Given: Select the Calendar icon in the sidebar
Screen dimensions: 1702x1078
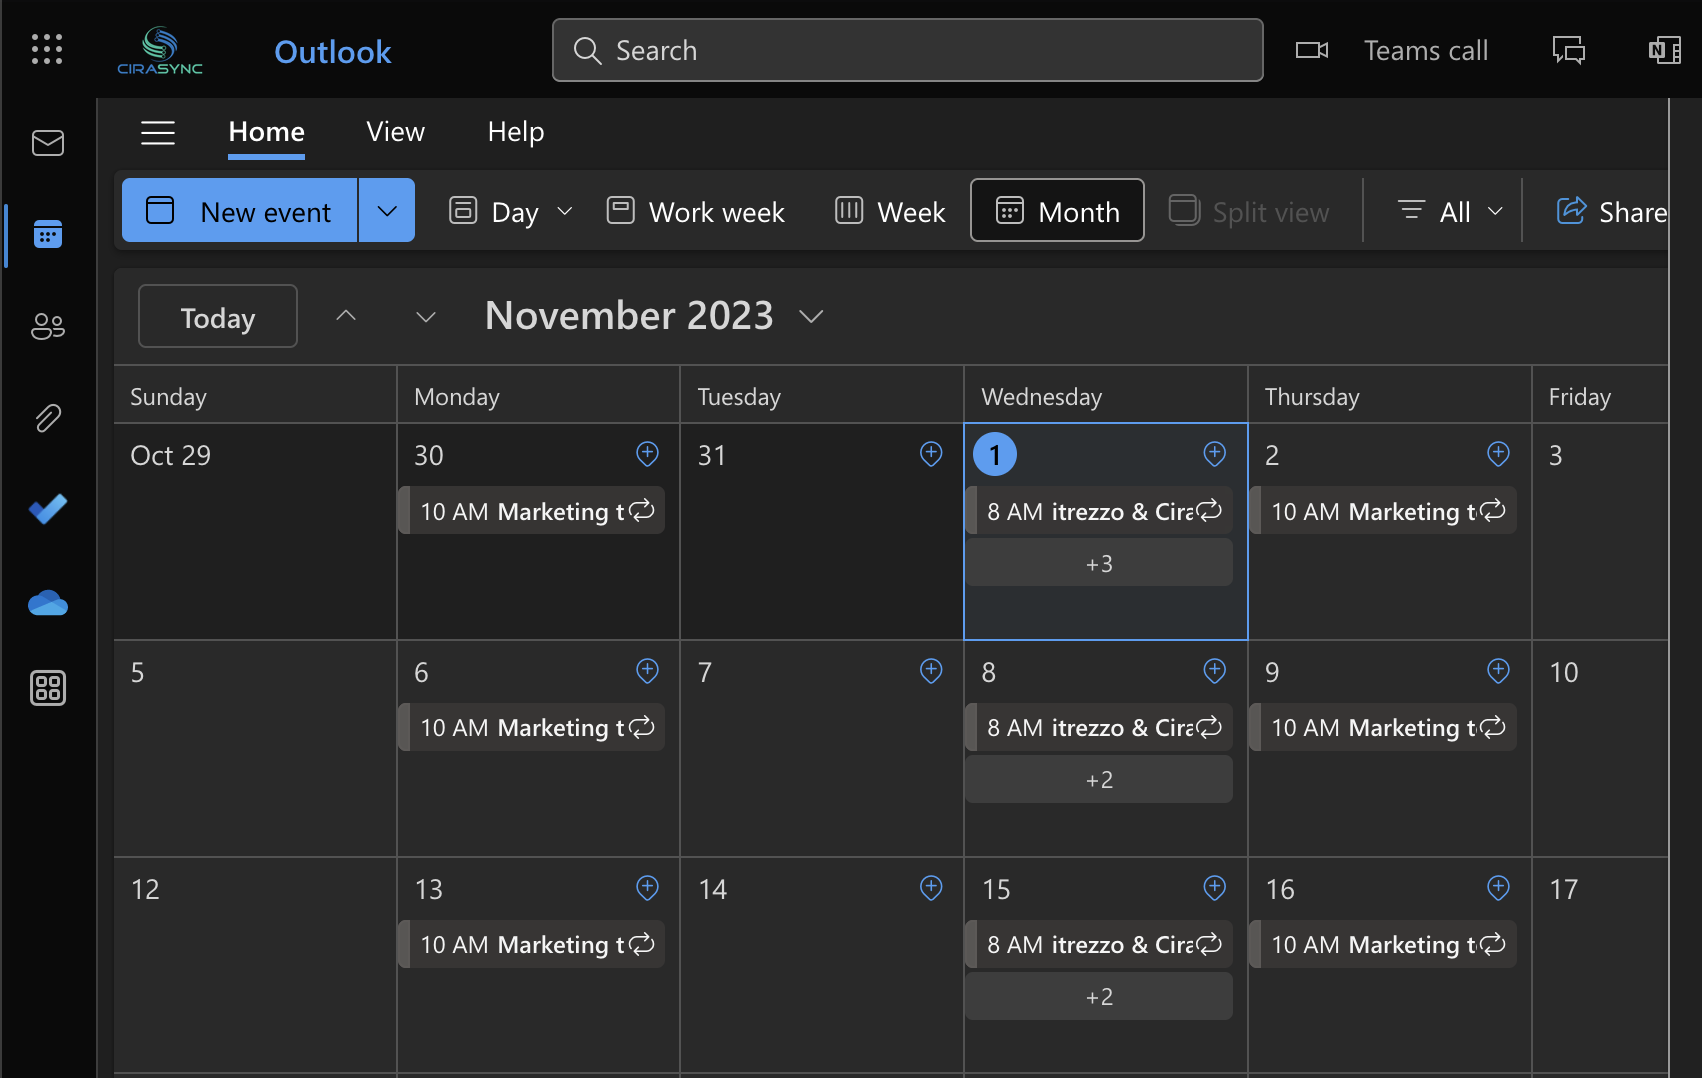Looking at the screenshot, I should coord(47,235).
